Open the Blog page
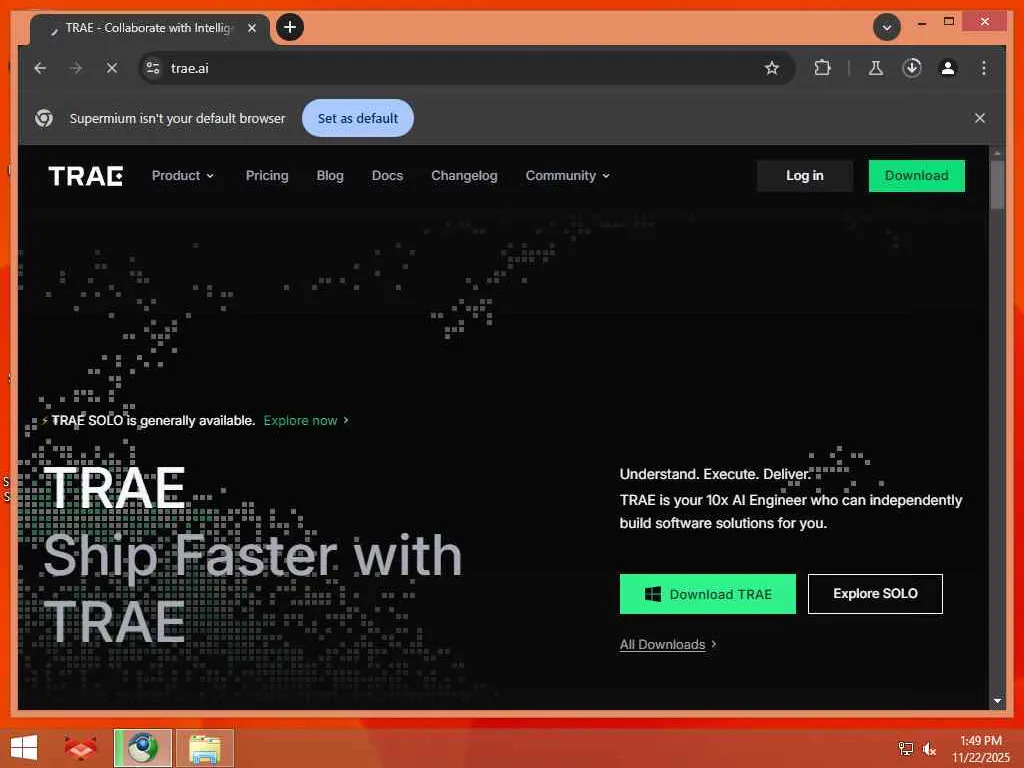The width and height of the screenshot is (1024, 768). pos(330,176)
